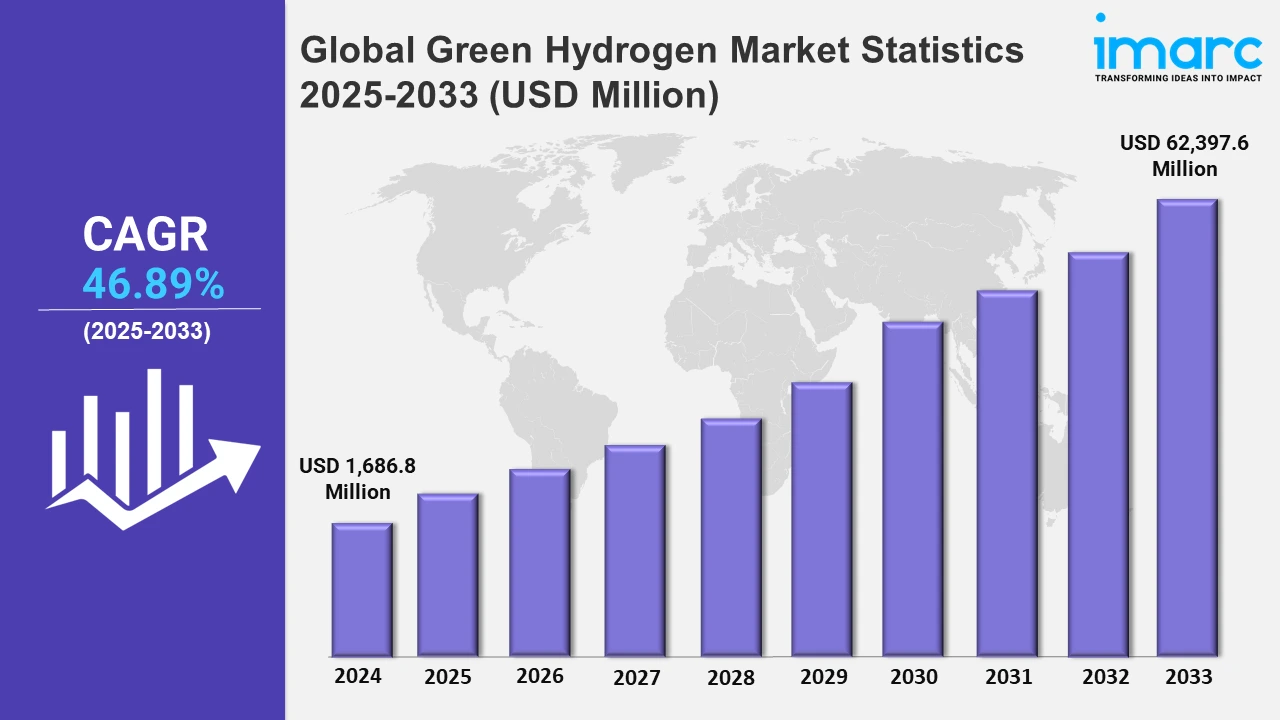
Task: Click the 'Transforming Ideas Into Impact' tagline
Action: click(1177, 77)
